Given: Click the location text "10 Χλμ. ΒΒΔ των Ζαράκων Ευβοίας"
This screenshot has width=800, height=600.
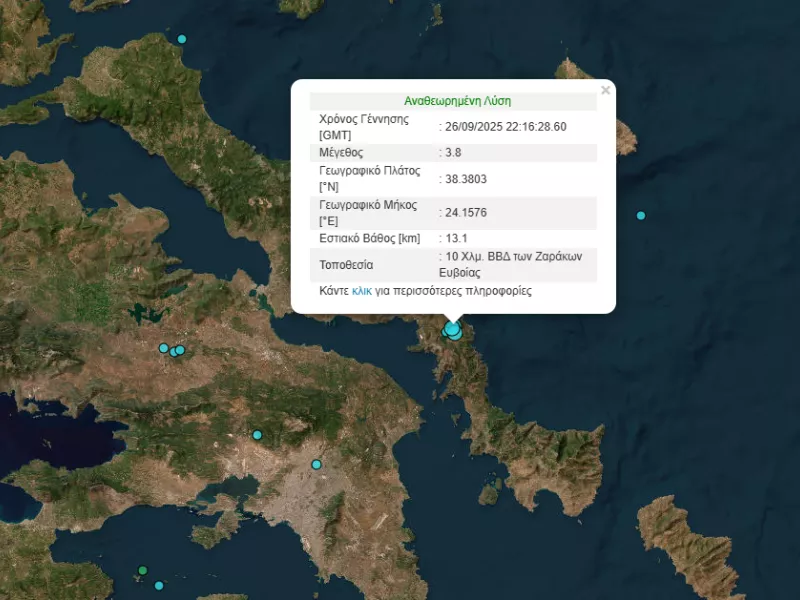Looking at the screenshot, I should [512, 264].
